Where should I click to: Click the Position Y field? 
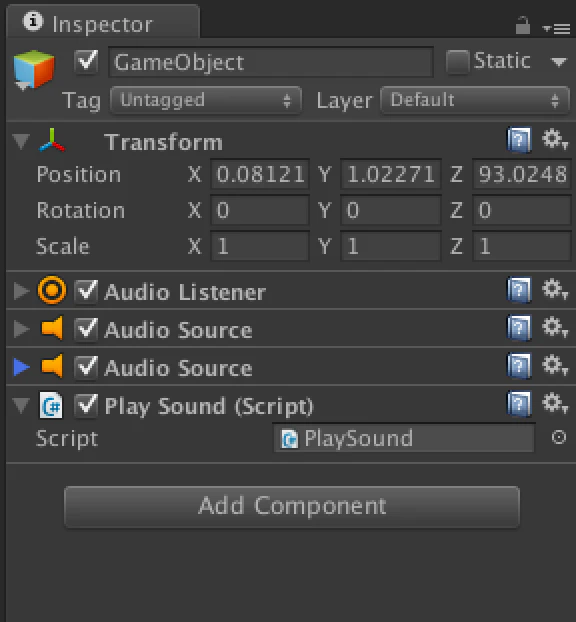pyautogui.click(x=390, y=174)
